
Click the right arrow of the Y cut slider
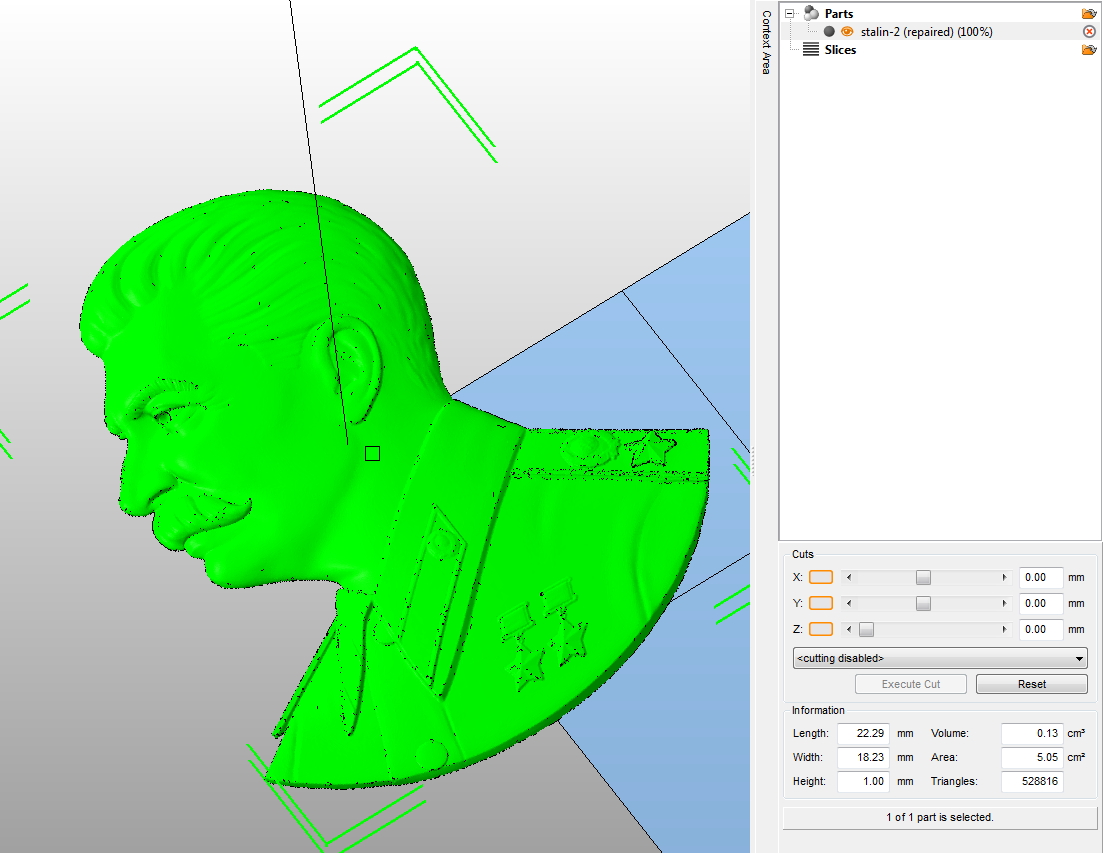pos(1005,603)
